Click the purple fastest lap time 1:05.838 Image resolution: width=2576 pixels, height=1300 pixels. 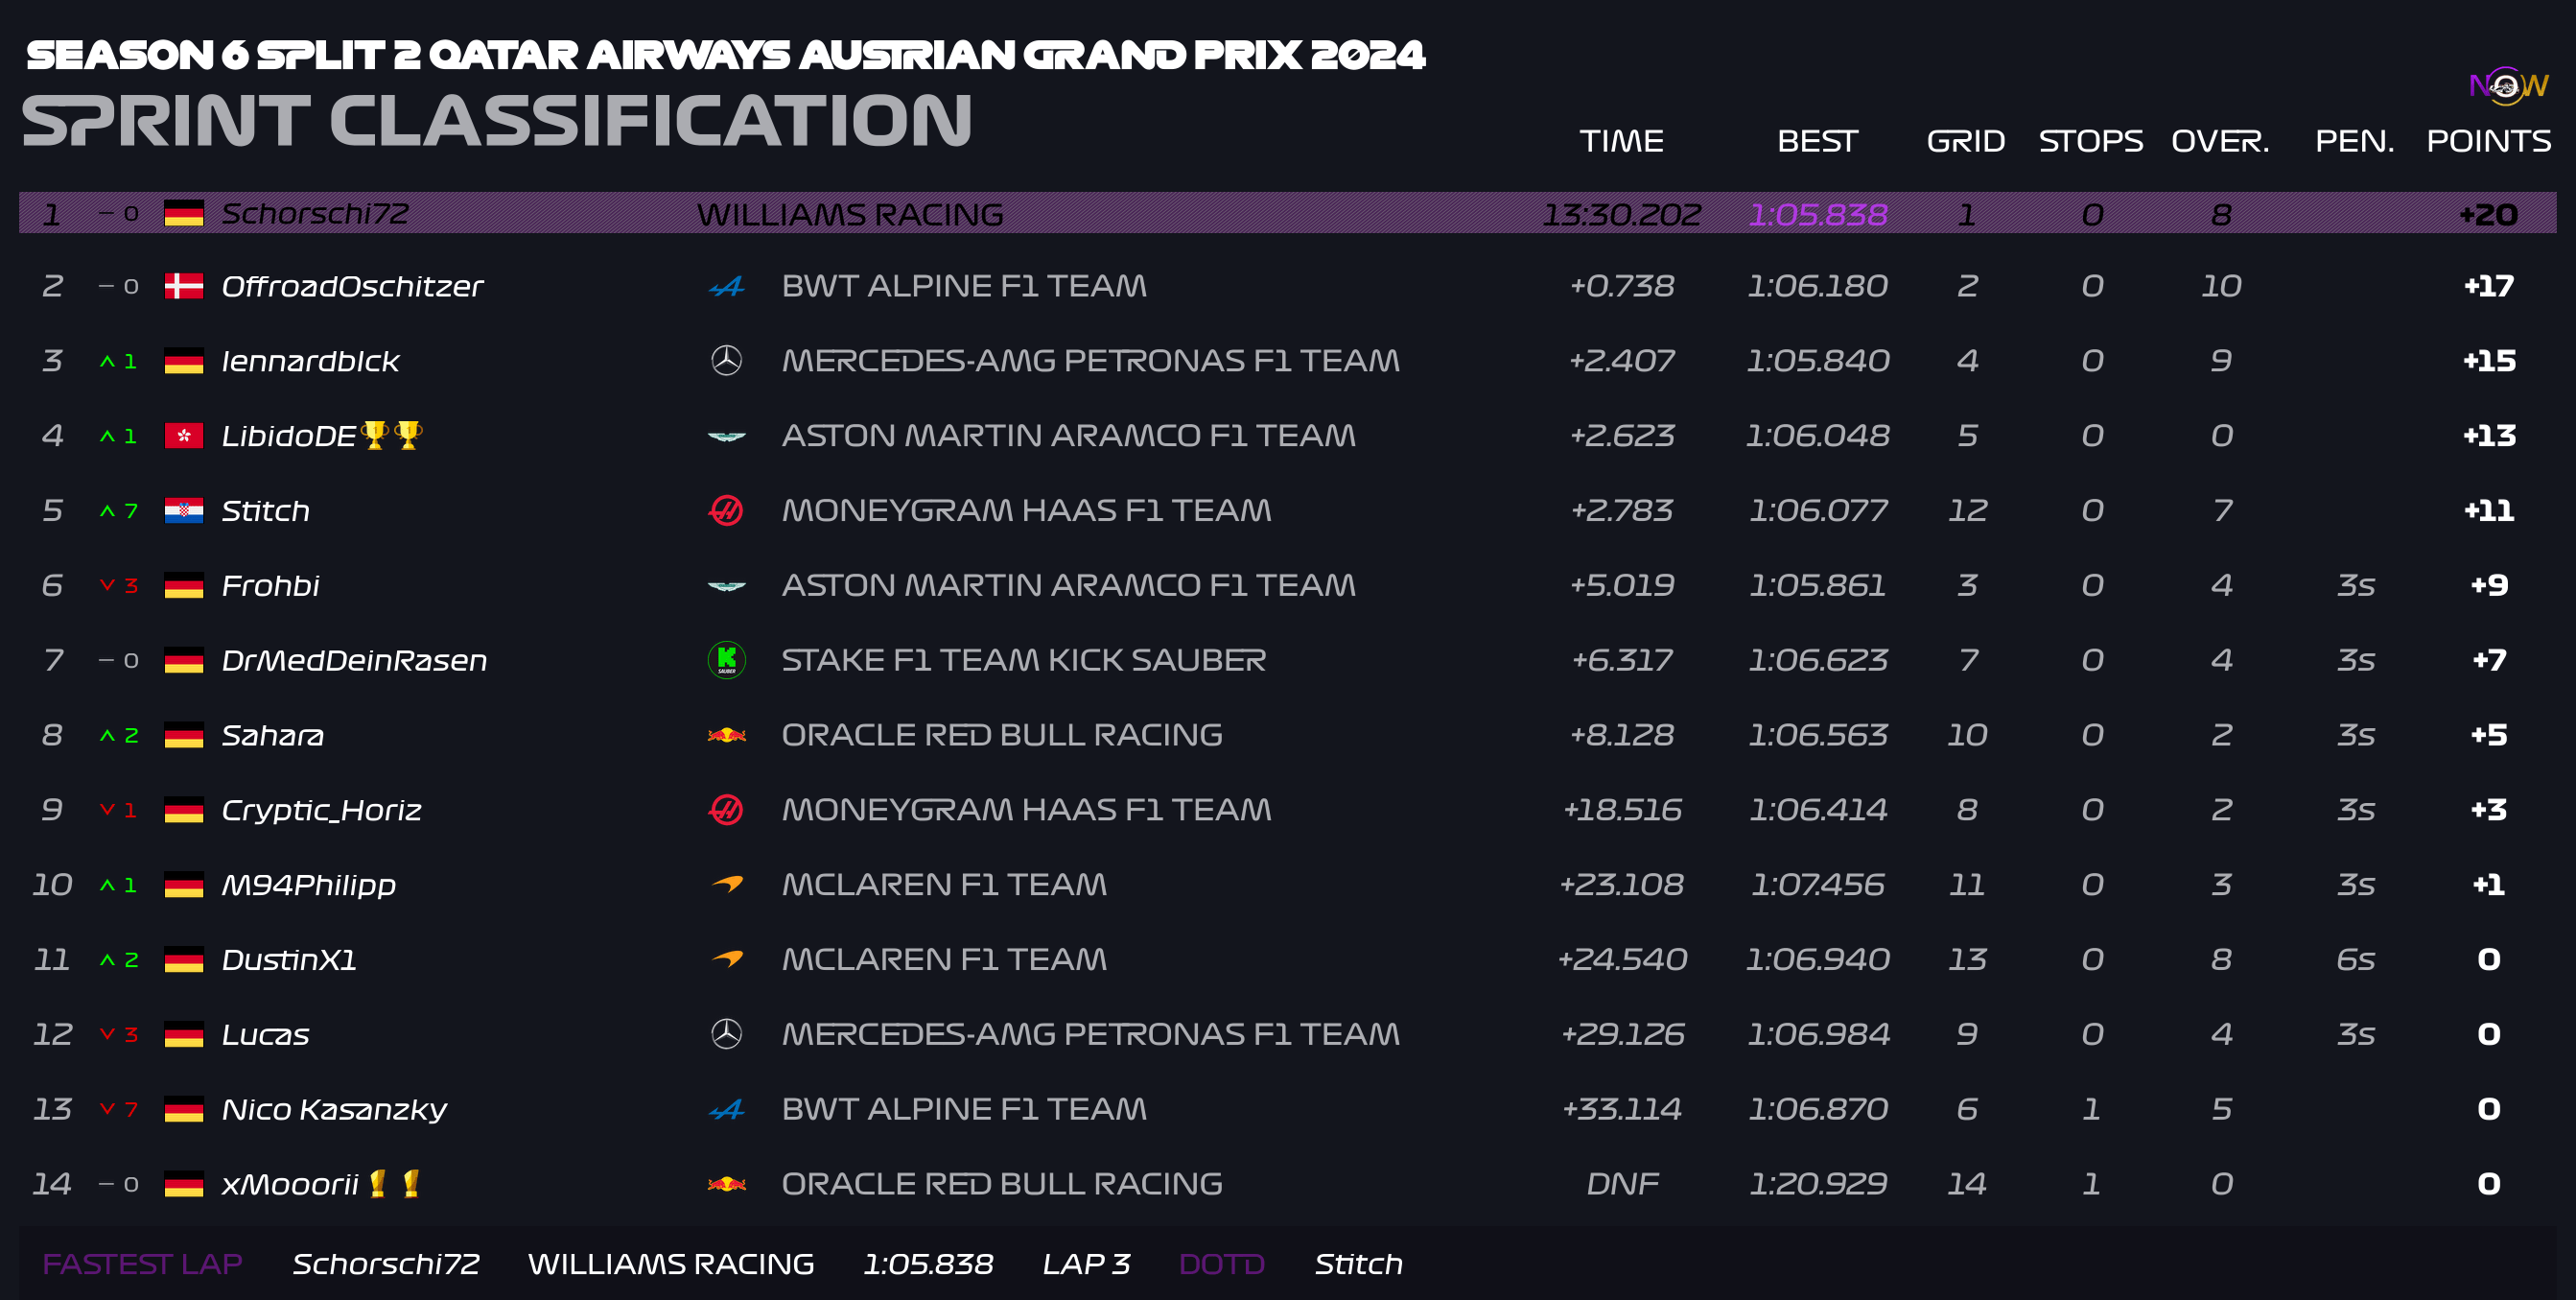1817,214
